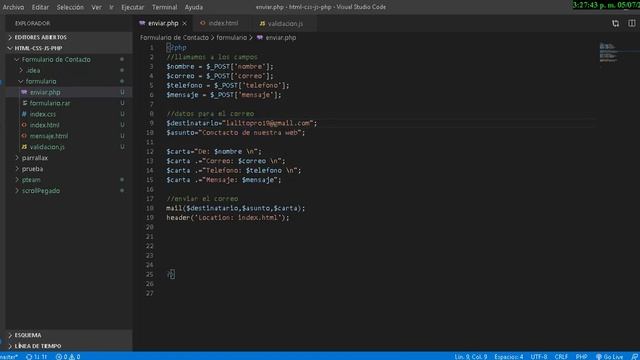640x360 pixels.
Task: Click line number 9 in the gutter
Action: pos(152,123)
